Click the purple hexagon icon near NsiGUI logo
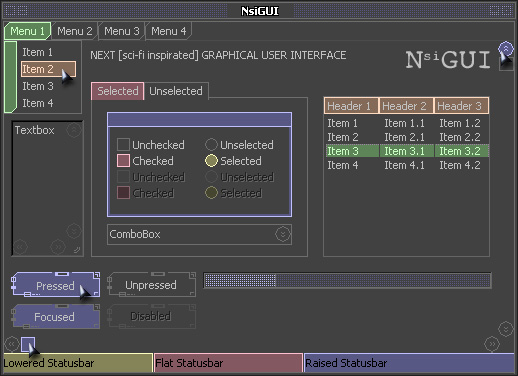The image size is (518, 376). (506, 49)
